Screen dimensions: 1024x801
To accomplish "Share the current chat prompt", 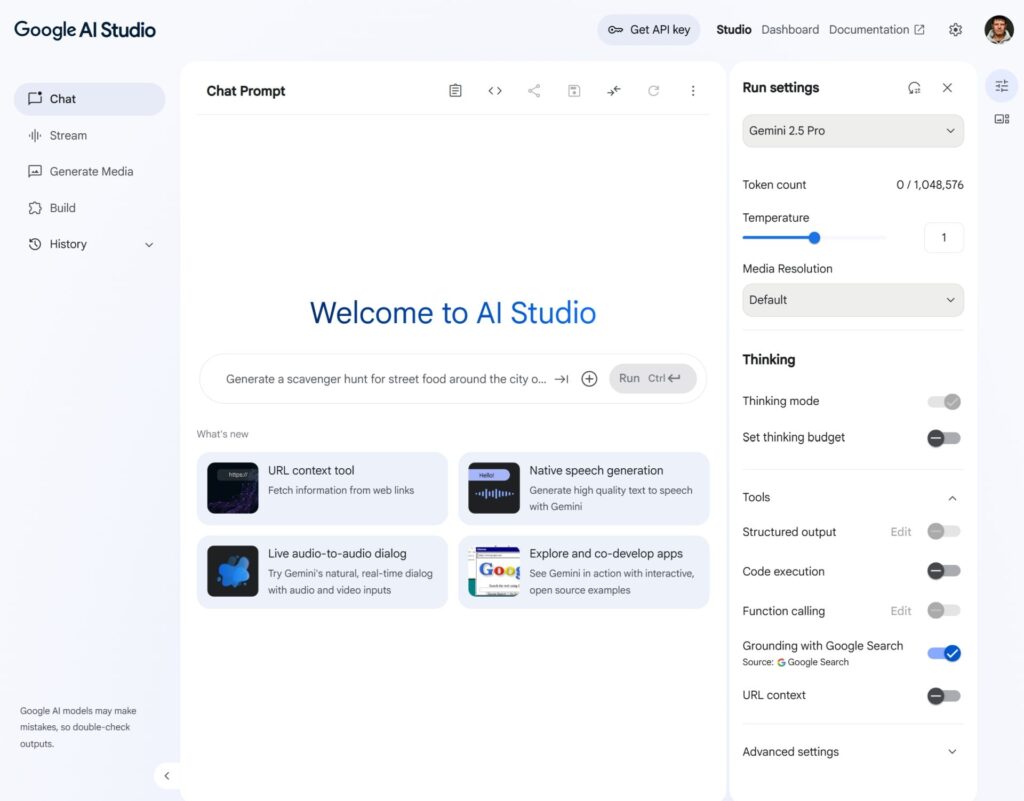I will pos(534,88).
